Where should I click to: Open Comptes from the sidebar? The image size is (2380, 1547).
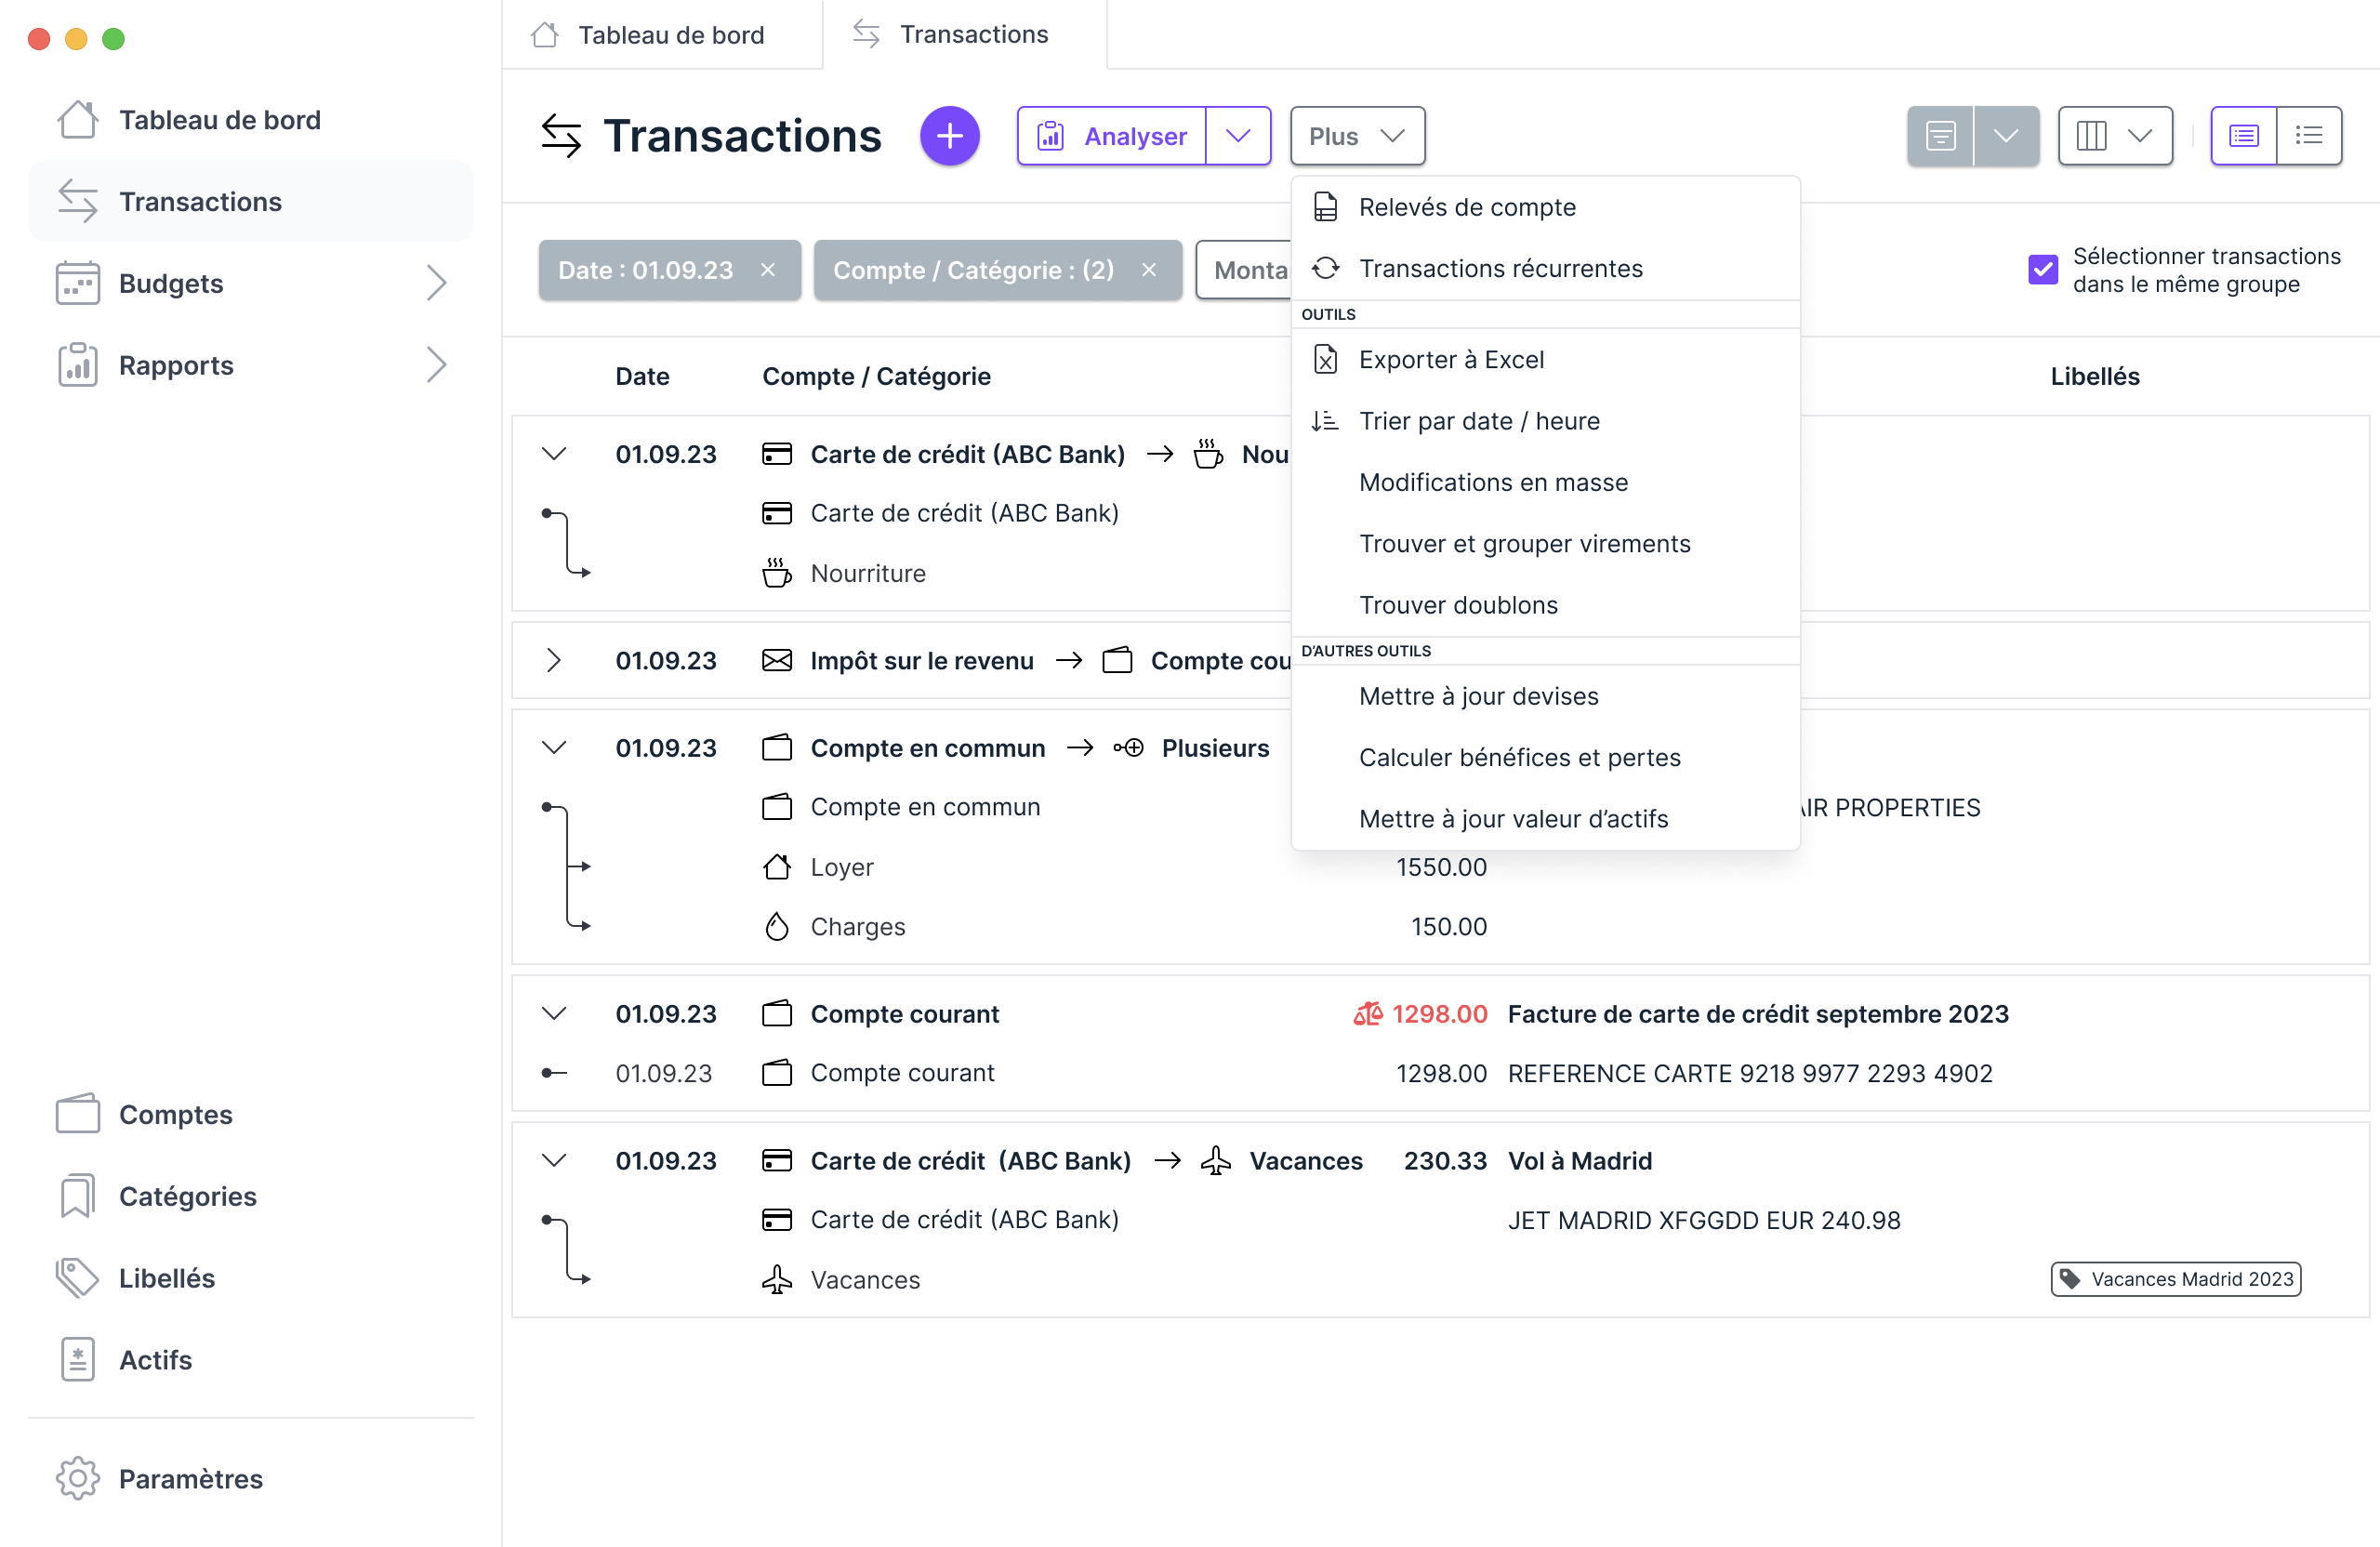point(176,1114)
